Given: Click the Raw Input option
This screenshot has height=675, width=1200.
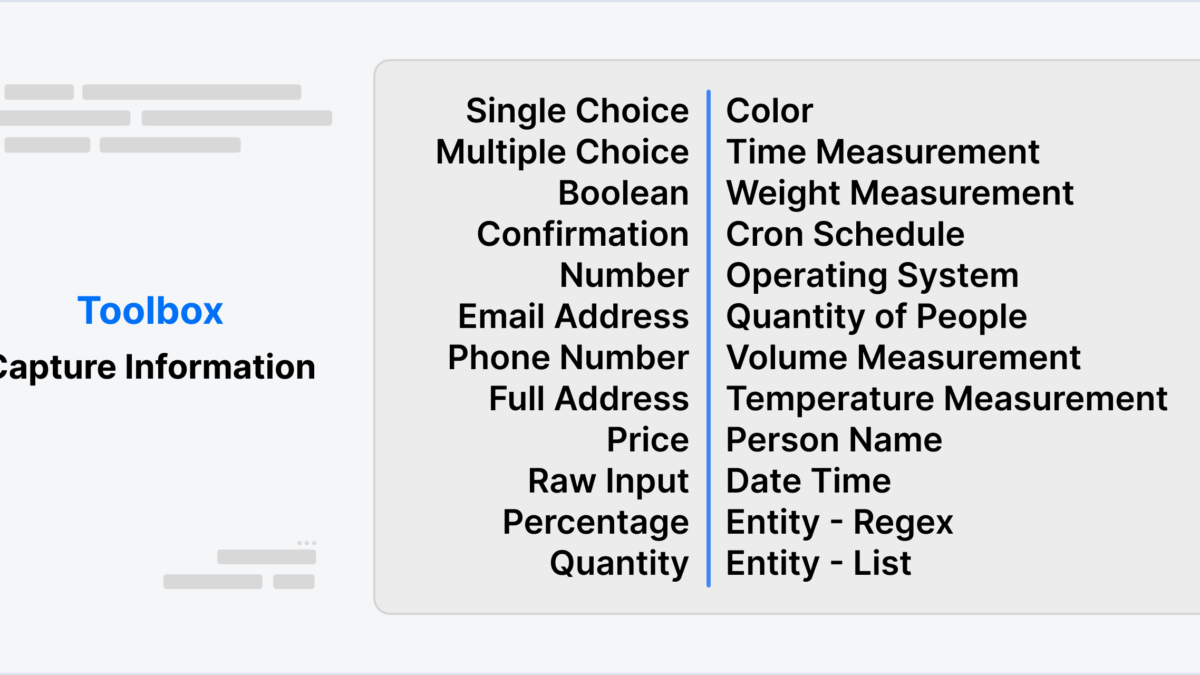Looking at the screenshot, I should point(608,481).
